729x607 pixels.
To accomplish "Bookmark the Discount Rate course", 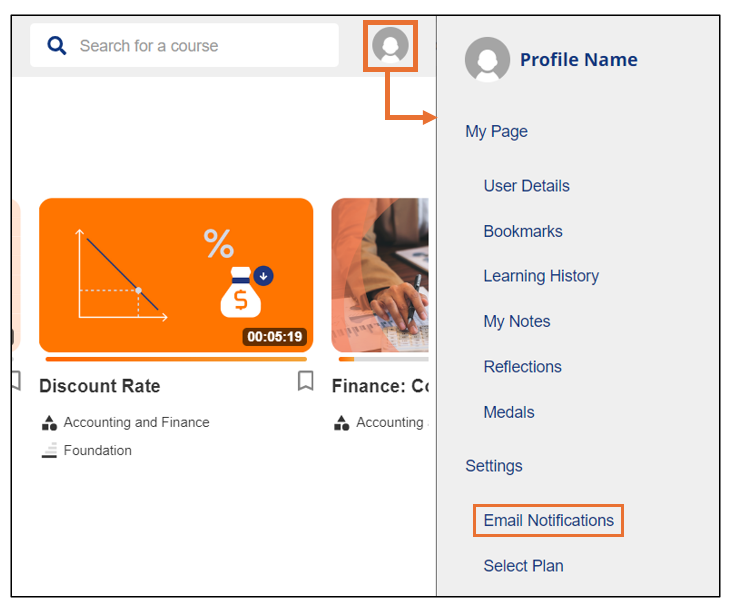I will click(x=306, y=381).
